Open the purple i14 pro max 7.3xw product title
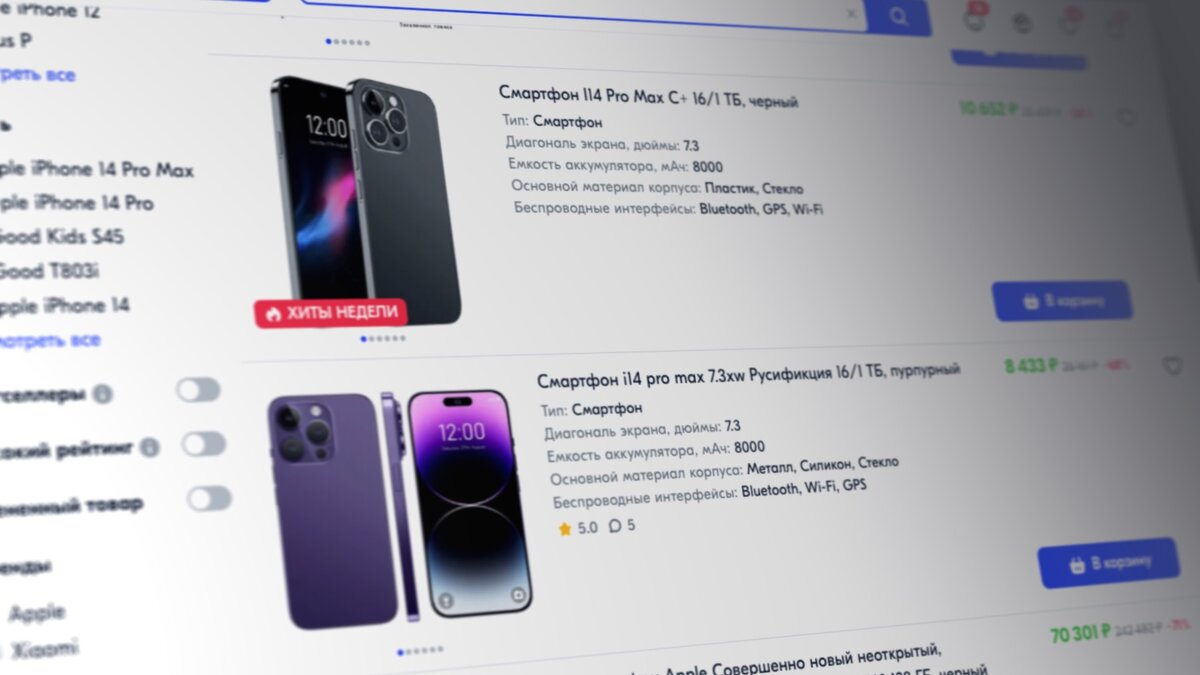The height and width of the screenshot is (675, 1200). coord(748,376)
